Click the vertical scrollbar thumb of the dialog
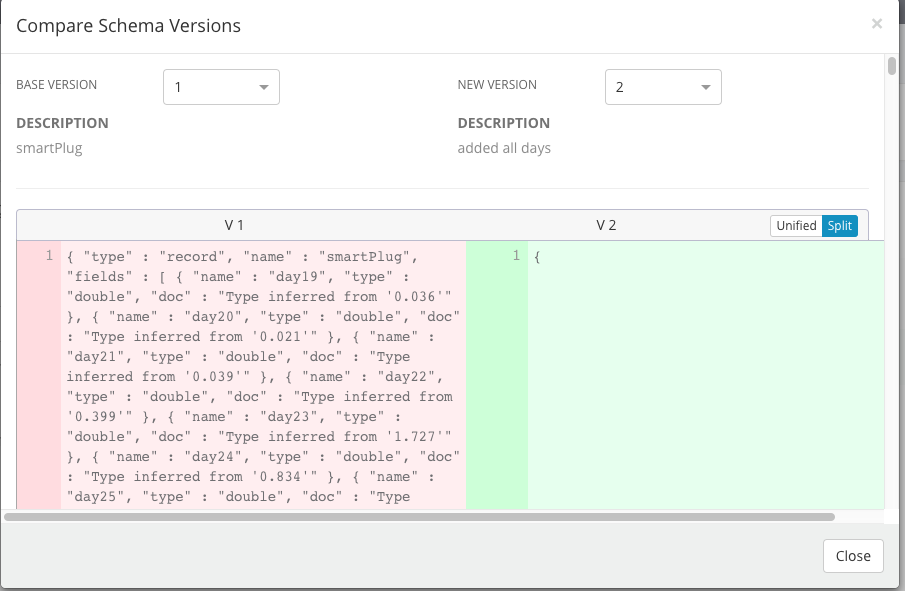Image resolution: width=905 pixels, height=591 pixels. pos(892,66)
